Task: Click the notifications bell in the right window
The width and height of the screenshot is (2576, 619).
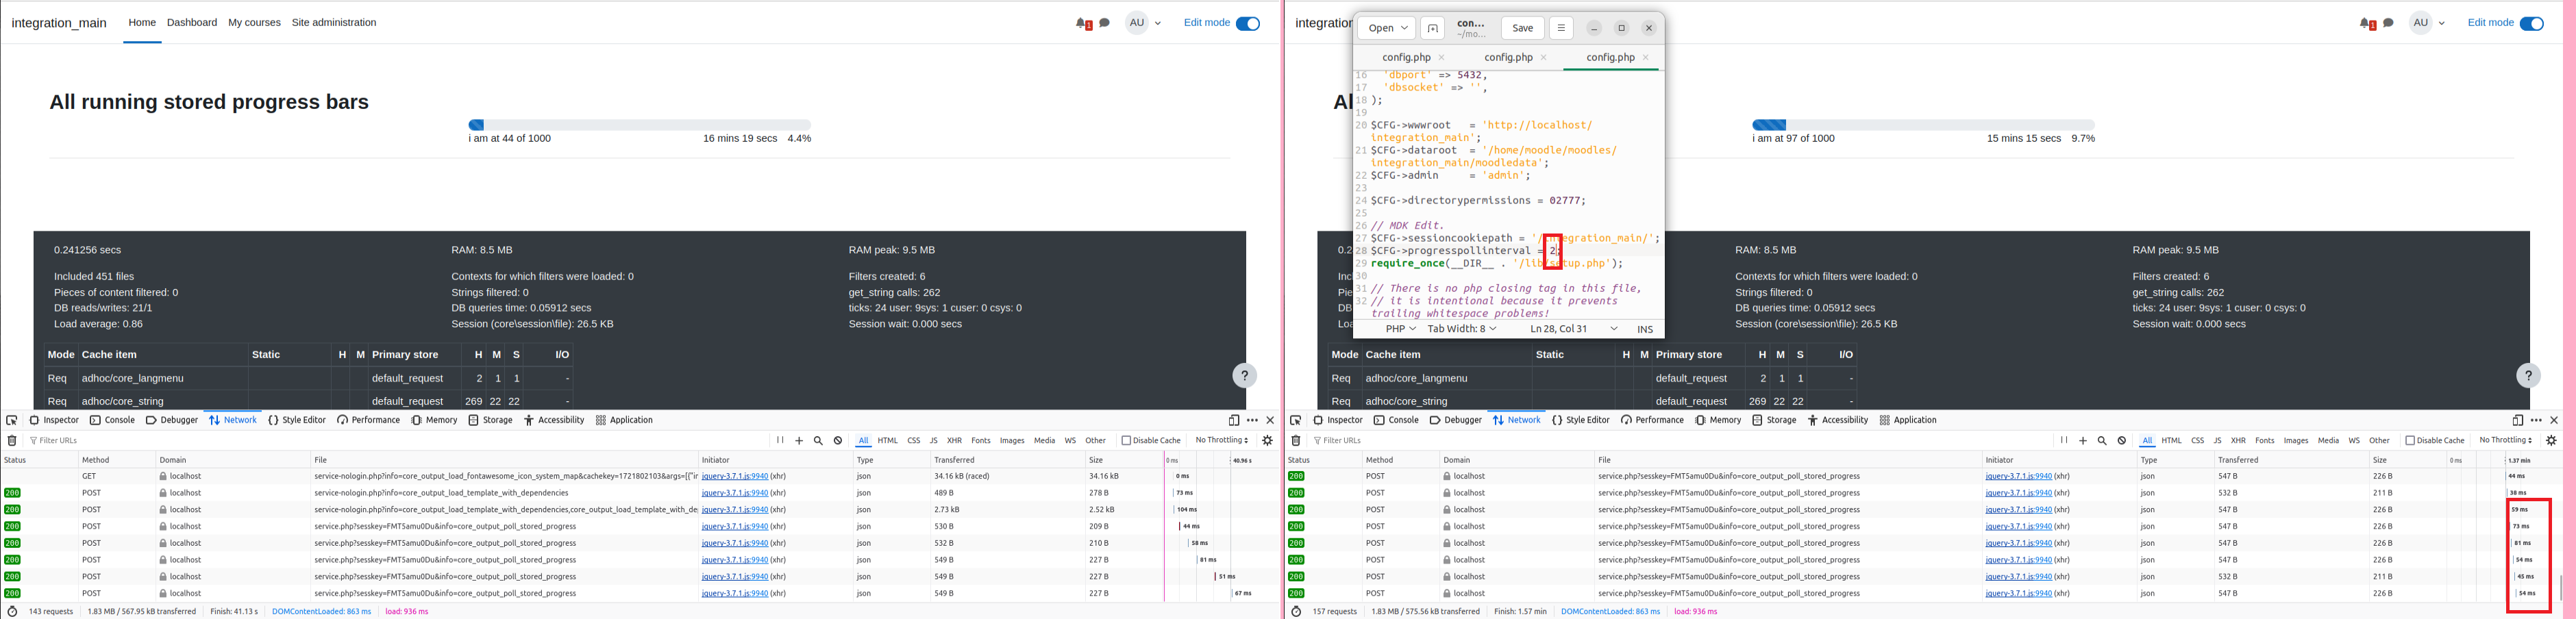Action: coord(2366,23)
